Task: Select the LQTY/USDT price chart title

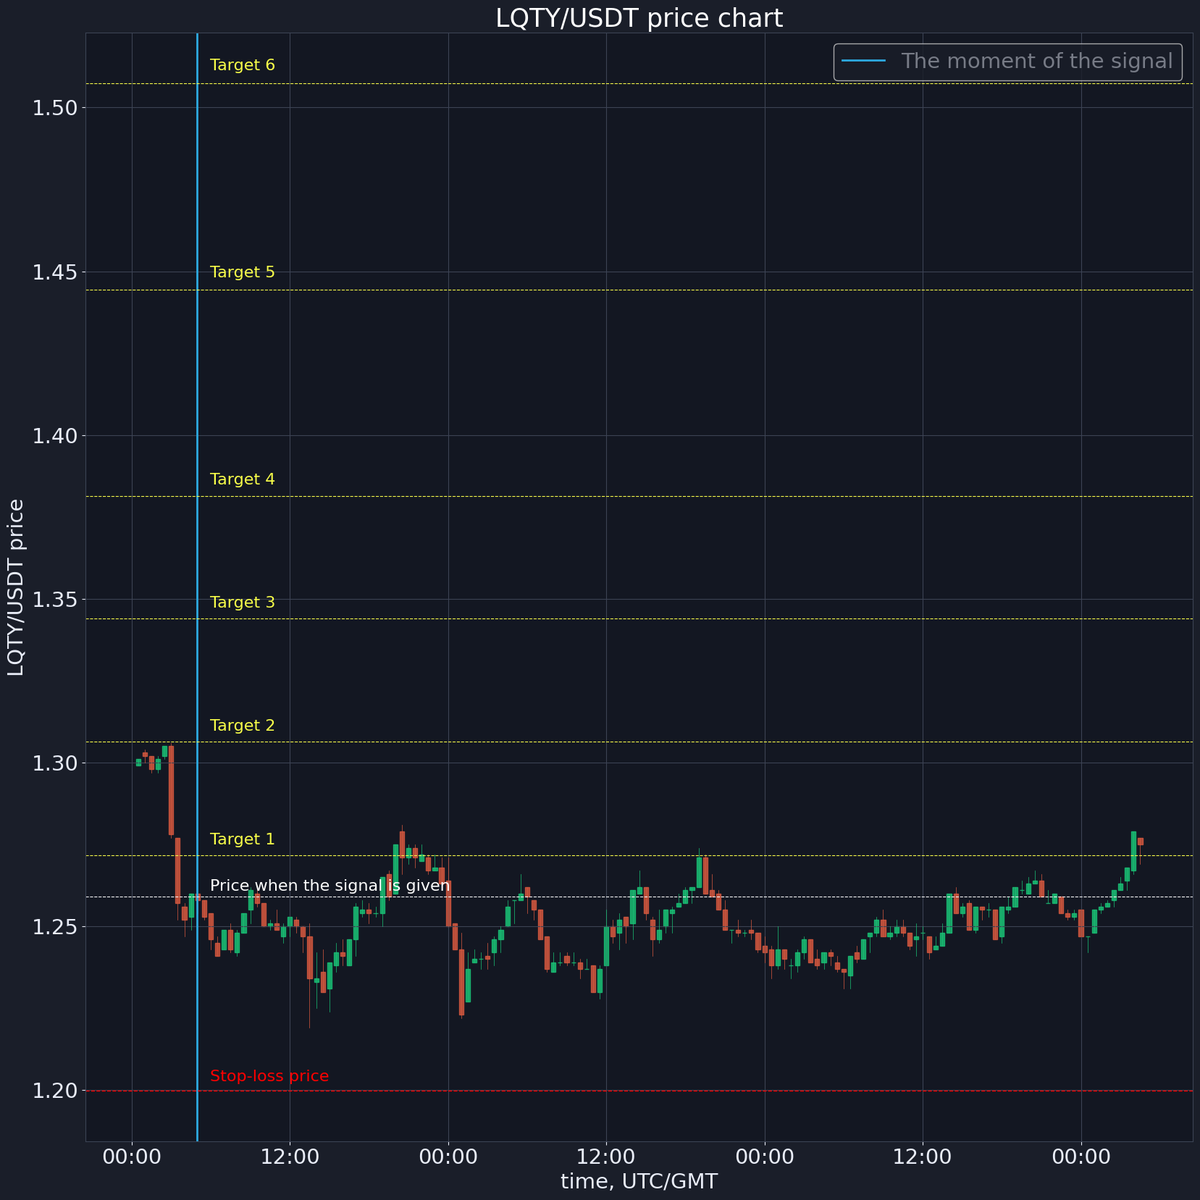Action: [638, 17]
